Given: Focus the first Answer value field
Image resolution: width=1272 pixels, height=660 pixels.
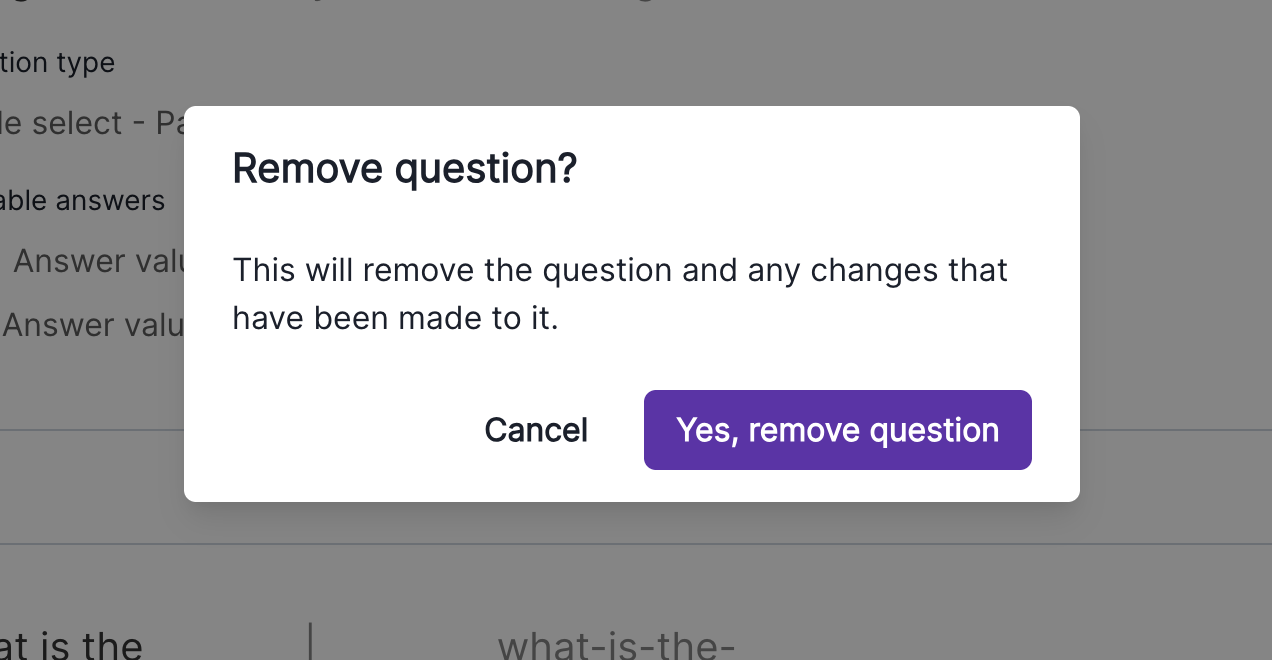Looking at the screenshot, I should 98,262.
